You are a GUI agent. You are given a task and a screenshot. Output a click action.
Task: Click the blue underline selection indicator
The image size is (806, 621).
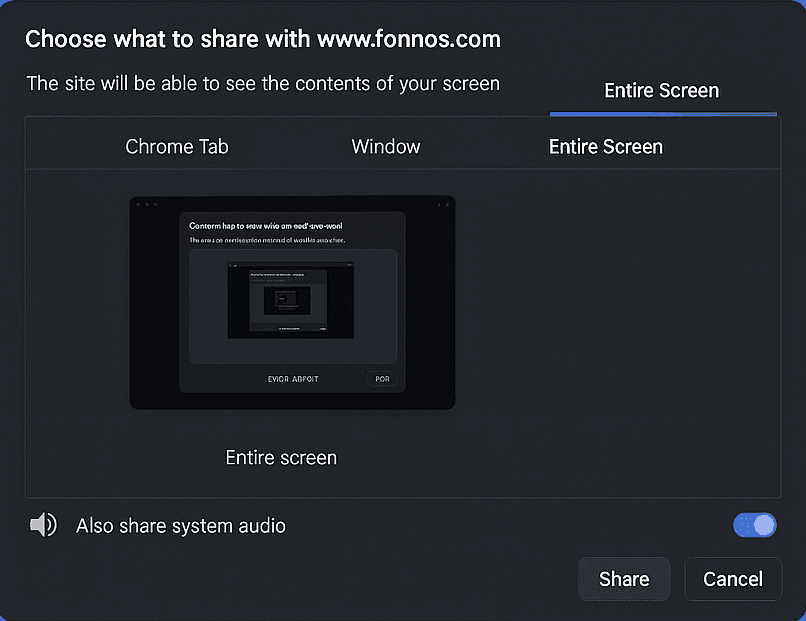pyautogui.click(x=663, y=114)
